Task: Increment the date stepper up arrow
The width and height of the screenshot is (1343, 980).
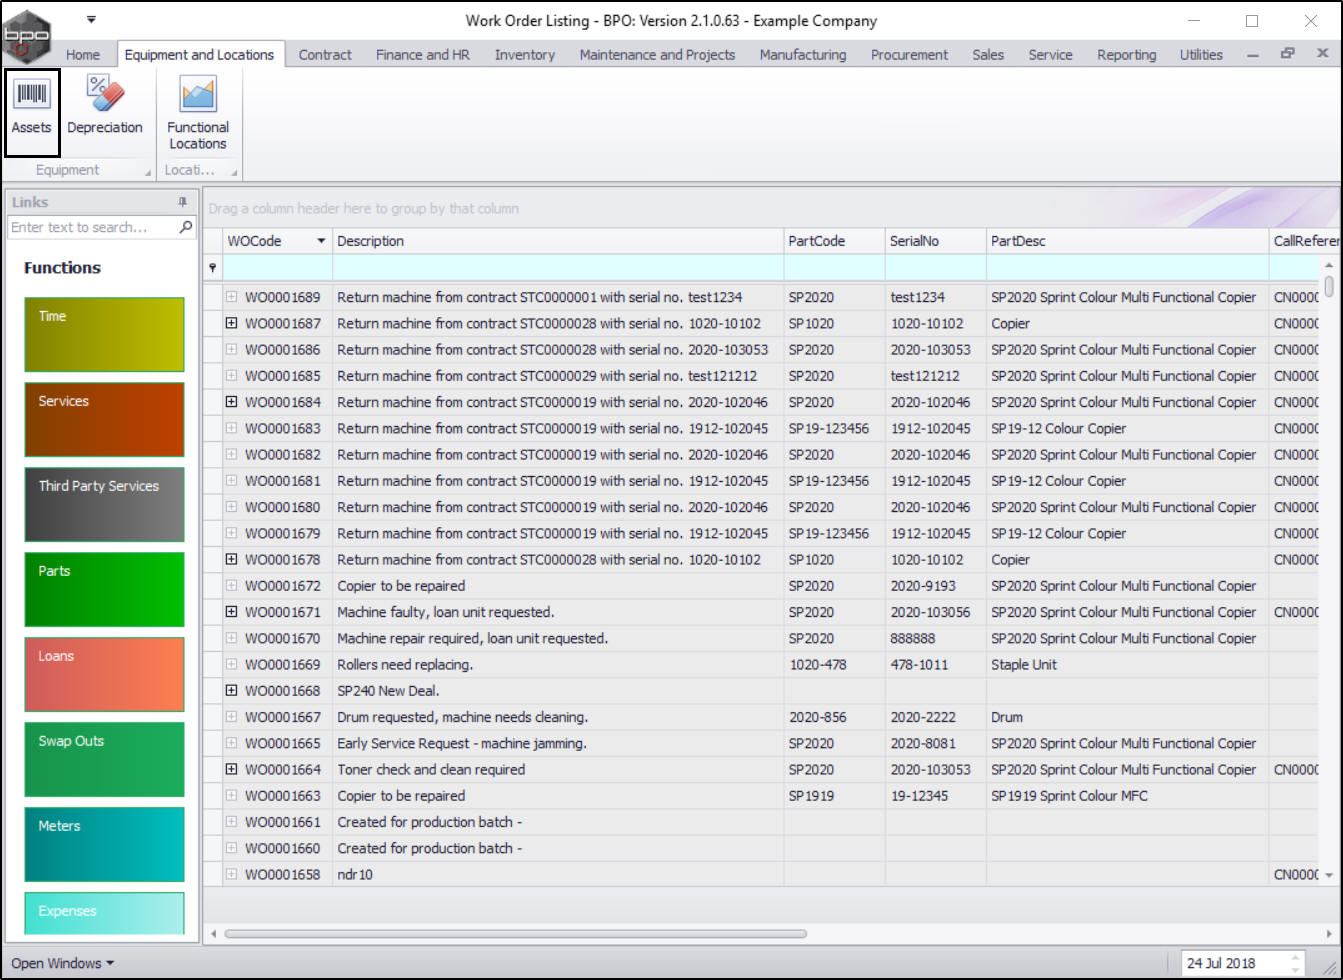Action: pyautogui.click(x=1297, y=959)
